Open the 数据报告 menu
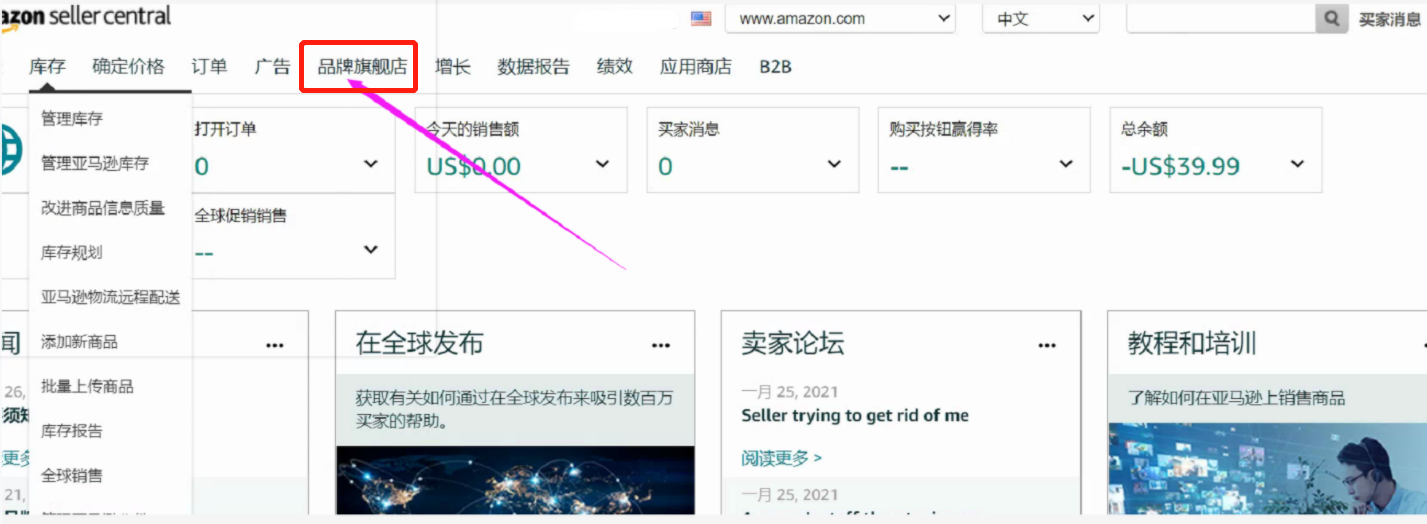 click(x=533, y=66)
